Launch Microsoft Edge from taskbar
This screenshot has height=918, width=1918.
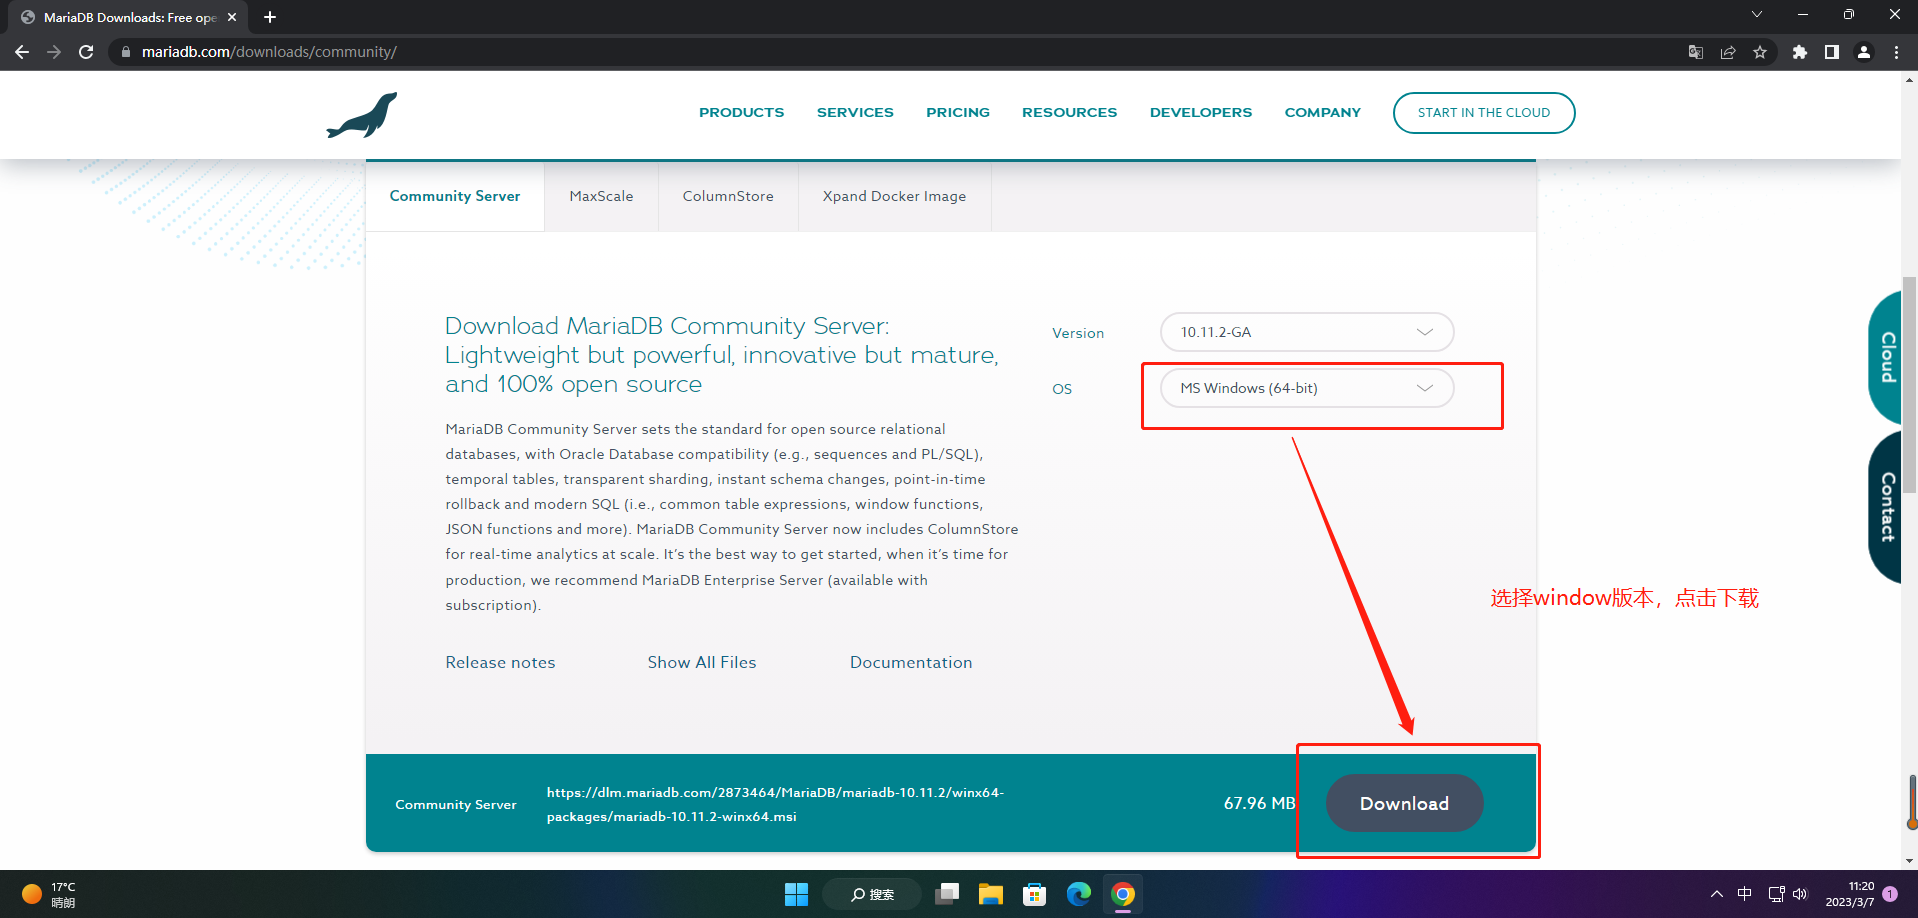(1079, 894)
